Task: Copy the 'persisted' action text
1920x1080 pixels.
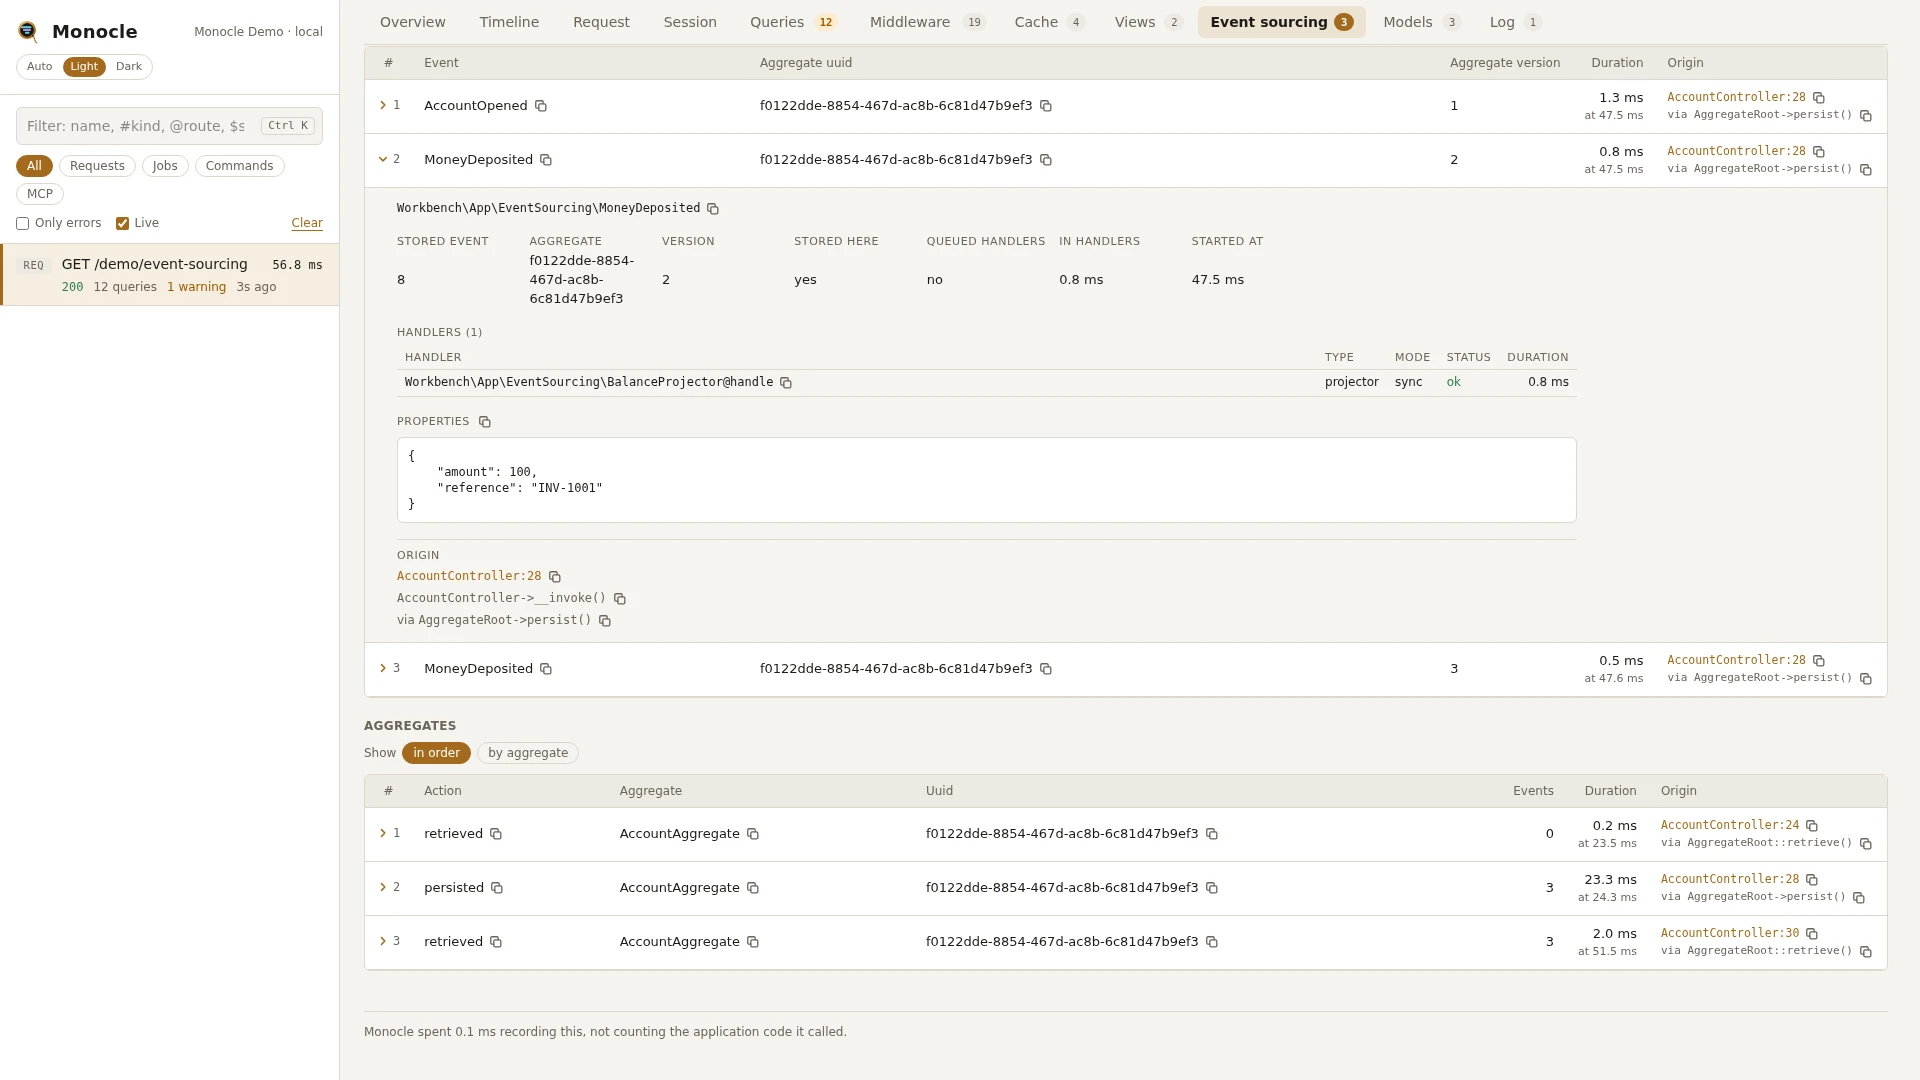Action: [497, 888]
